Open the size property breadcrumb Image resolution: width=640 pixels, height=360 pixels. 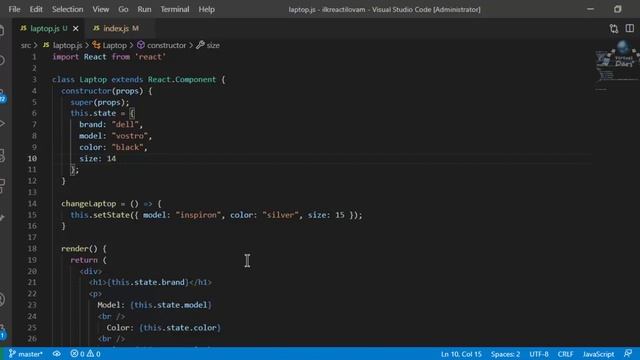tap(208, 45)
